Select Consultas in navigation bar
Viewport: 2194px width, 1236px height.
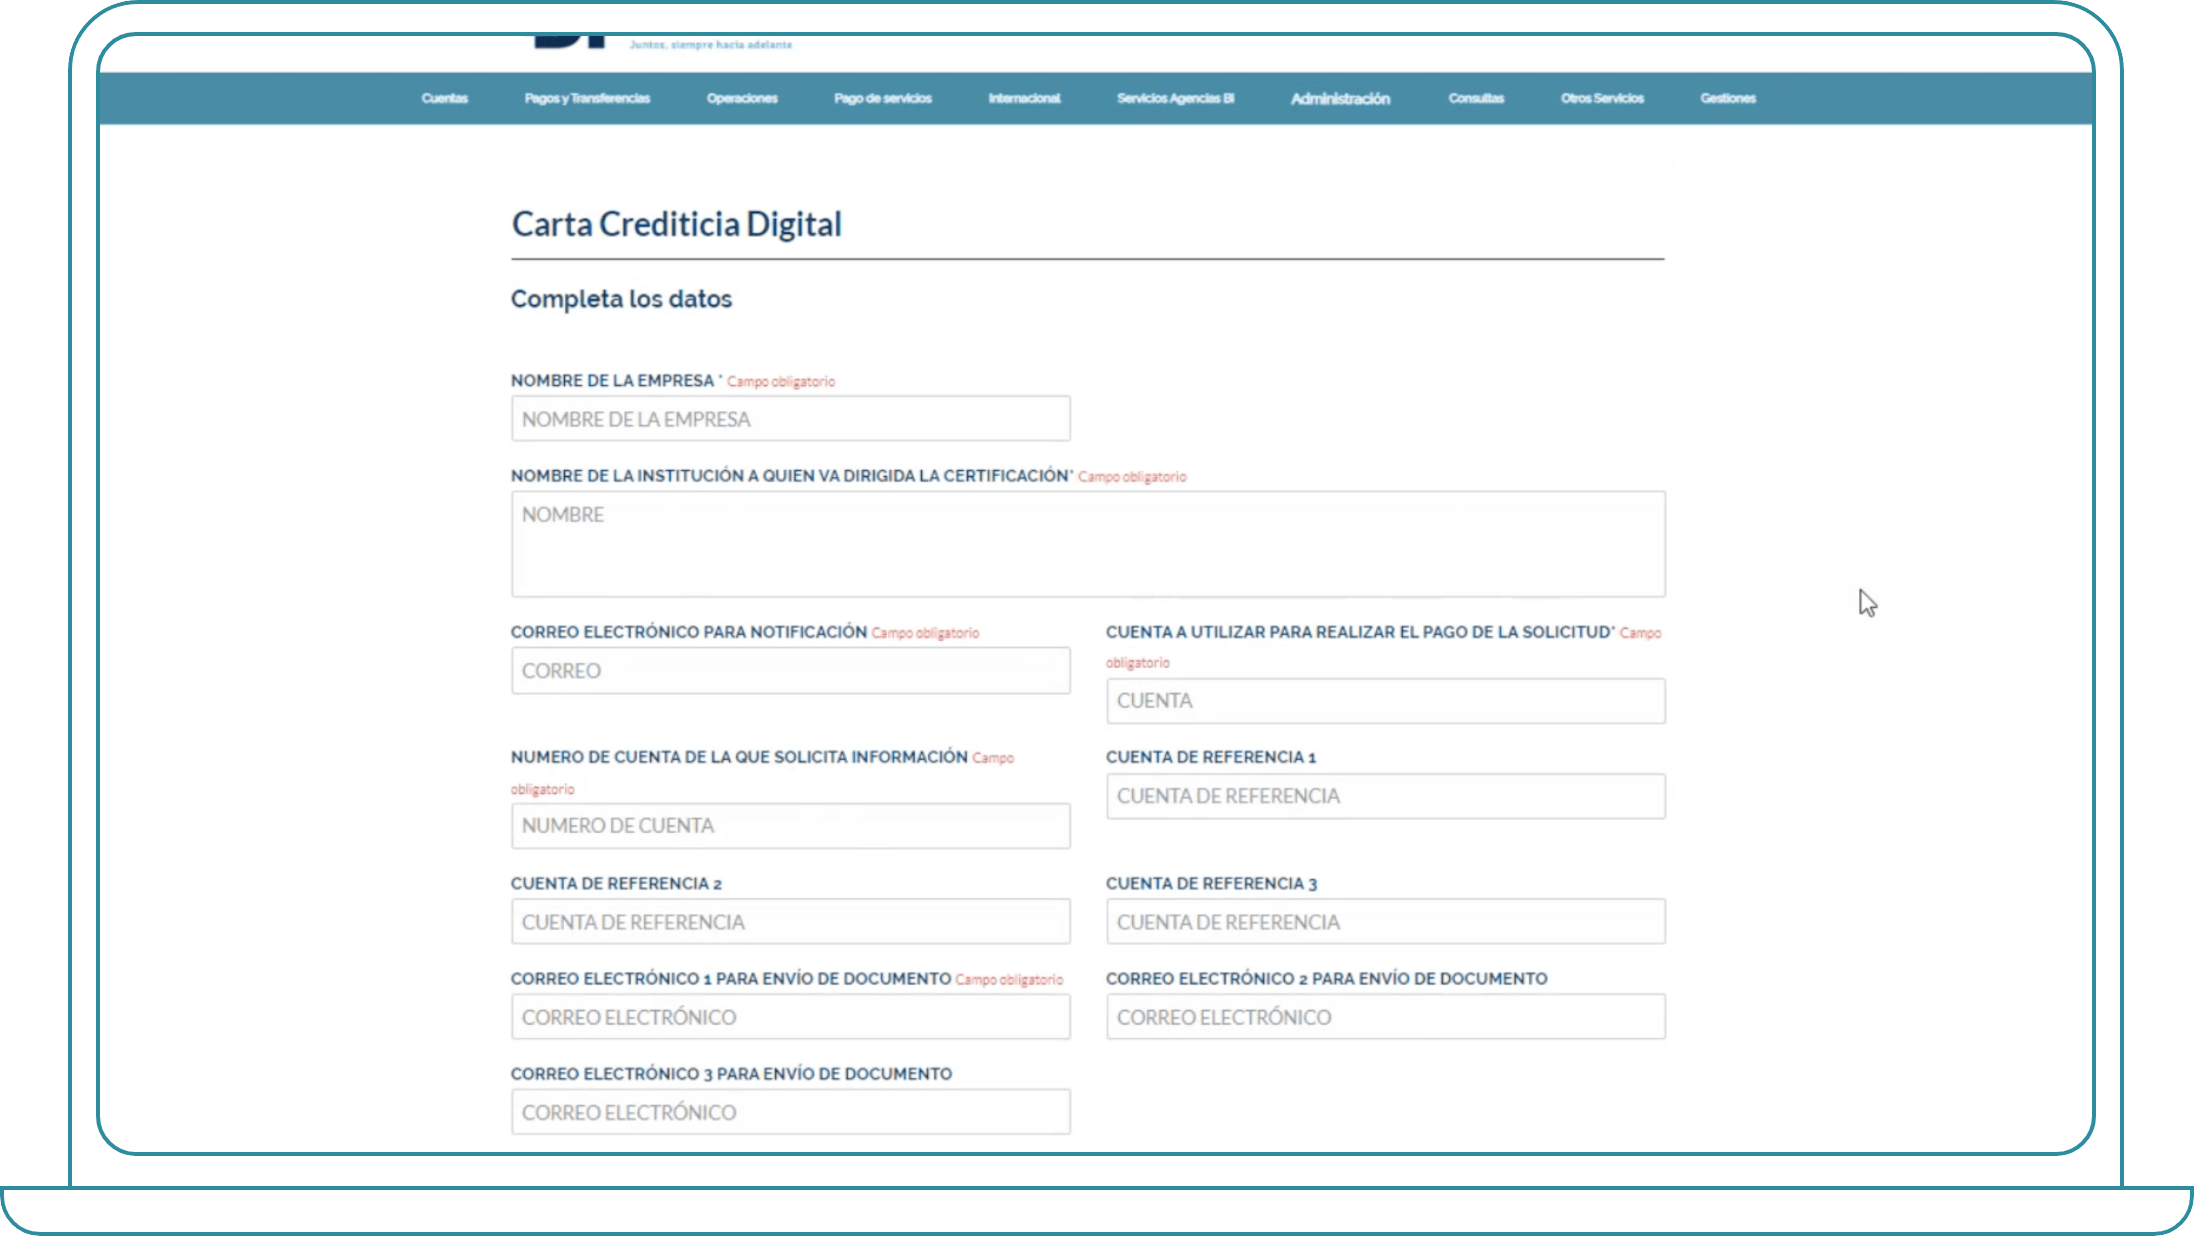pos(1476,98)
